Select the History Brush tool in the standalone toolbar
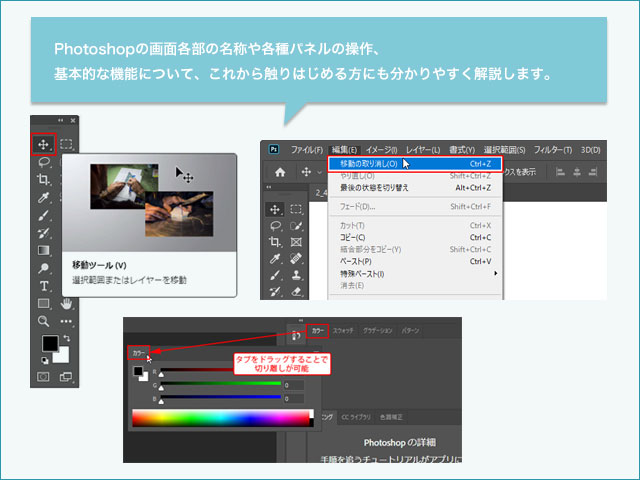 coord(43,233)
